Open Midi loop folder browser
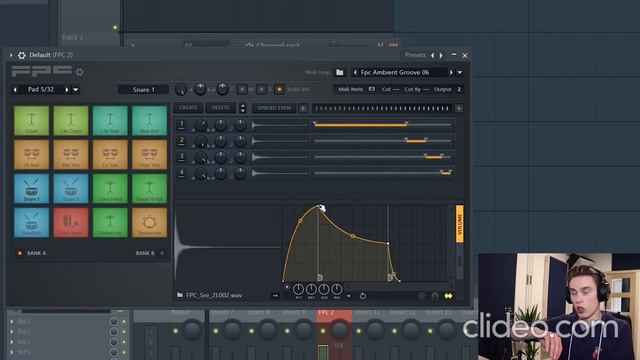Viewport: 640px width, 360px height. (340, 72)
